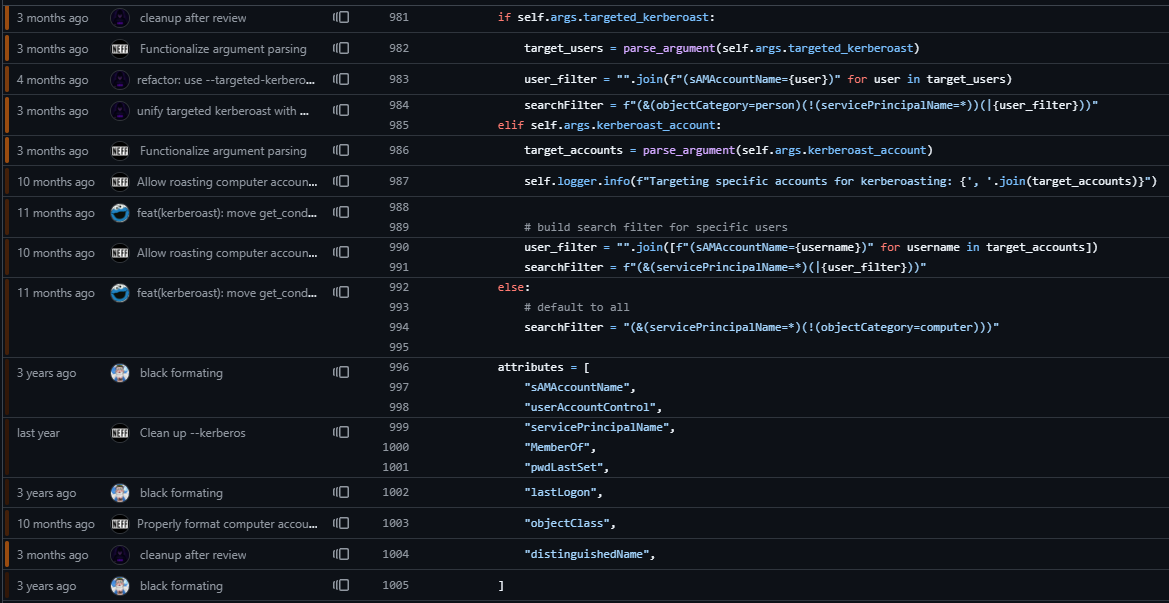Open 'Allow roasting computer accoun…' commit at line 987
Screen dimensions: 1169x603
point(228,182)
